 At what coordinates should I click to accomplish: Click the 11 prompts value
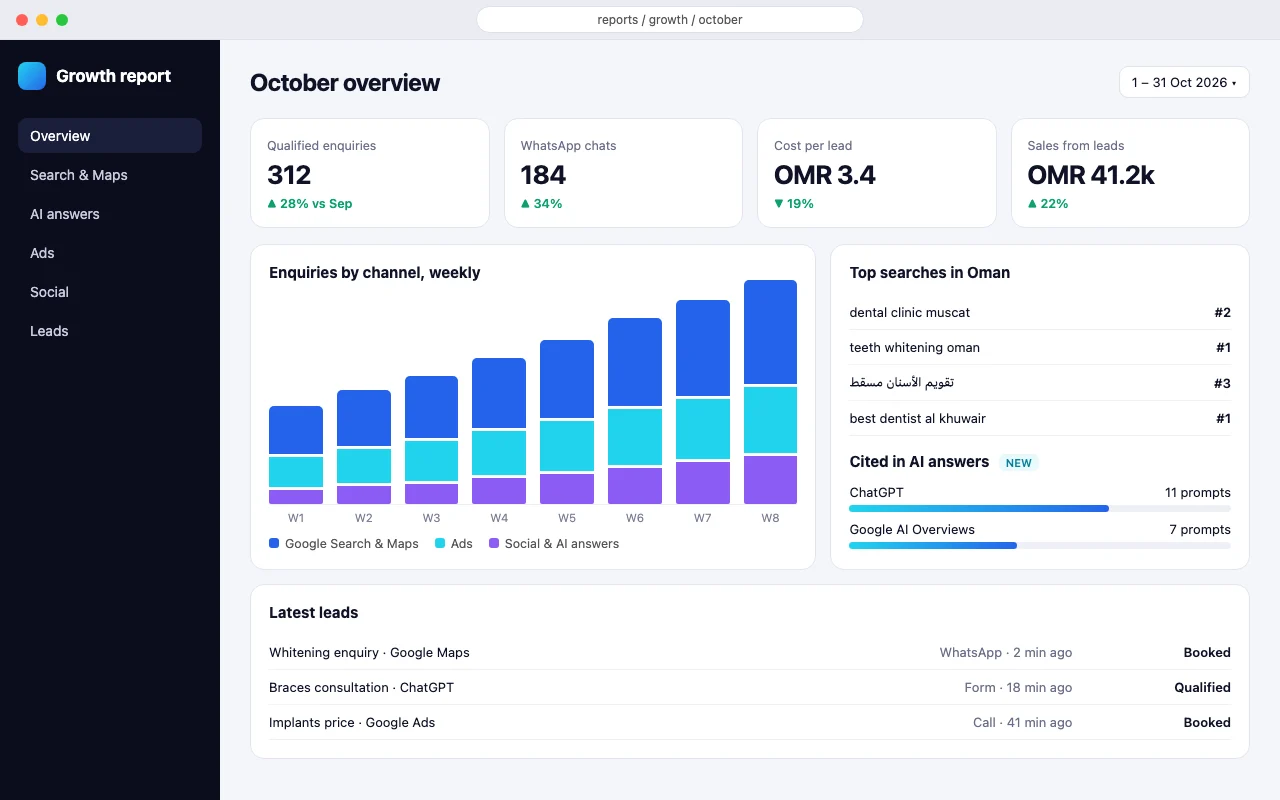tap(1198, 492)
